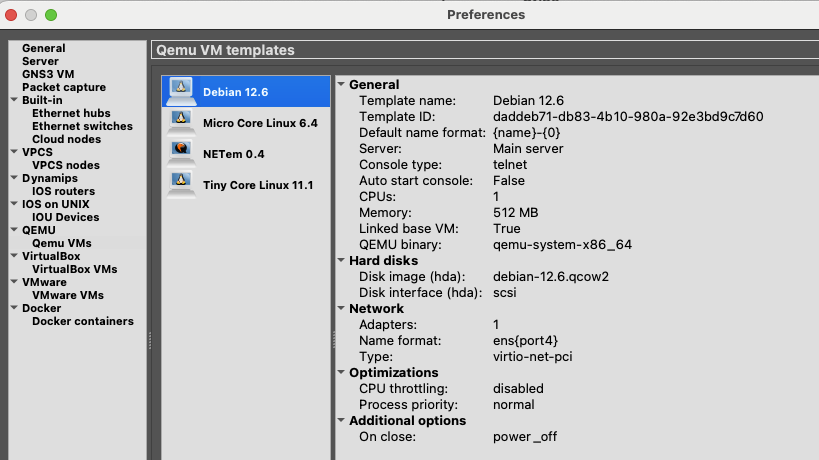This screenshot has width=819, height=460.
Task: Click the Name format value ens{port4}
Action: click(525, 340)
